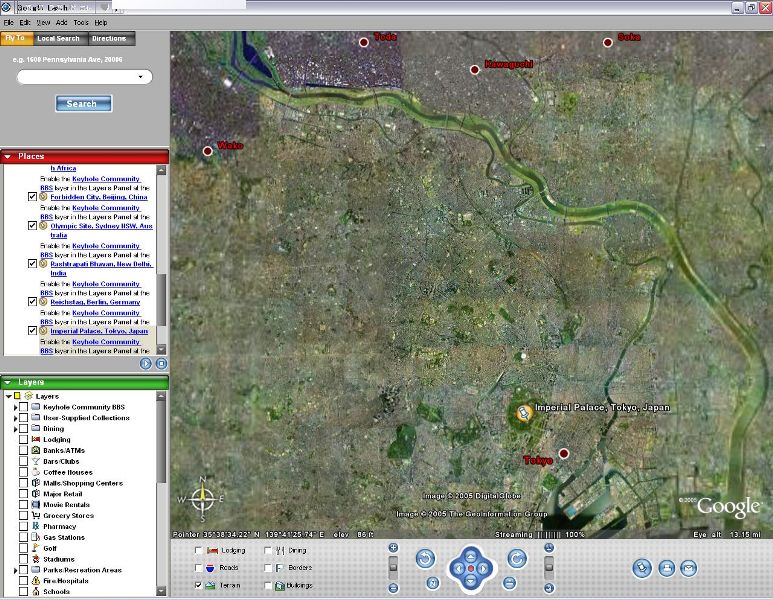The image size is (773, 600).
Task: Uncheck Imperial Palace placemark checkbox in Places
Action: (32, 331)
